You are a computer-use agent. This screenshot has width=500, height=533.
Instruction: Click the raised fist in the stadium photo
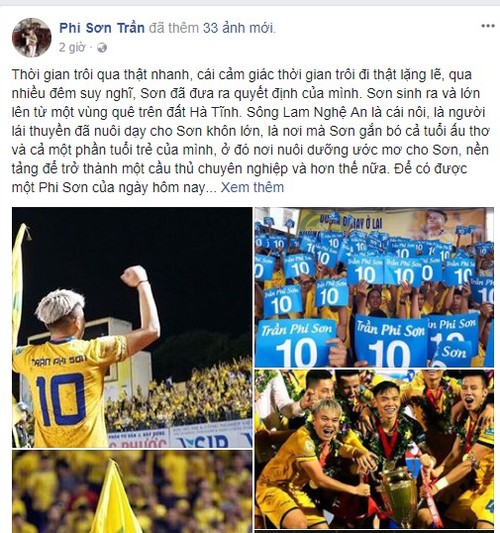pos(134,276)
